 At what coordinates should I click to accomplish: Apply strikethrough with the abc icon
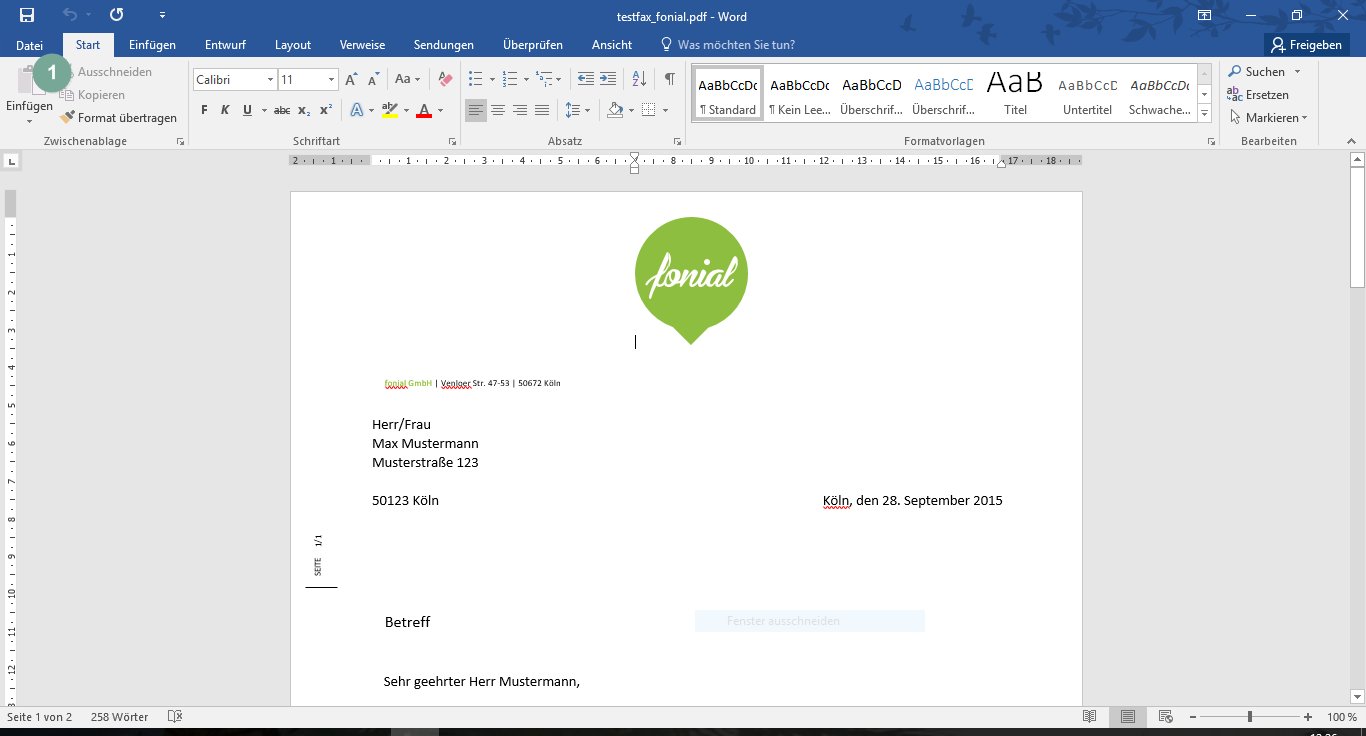[282, 110]
